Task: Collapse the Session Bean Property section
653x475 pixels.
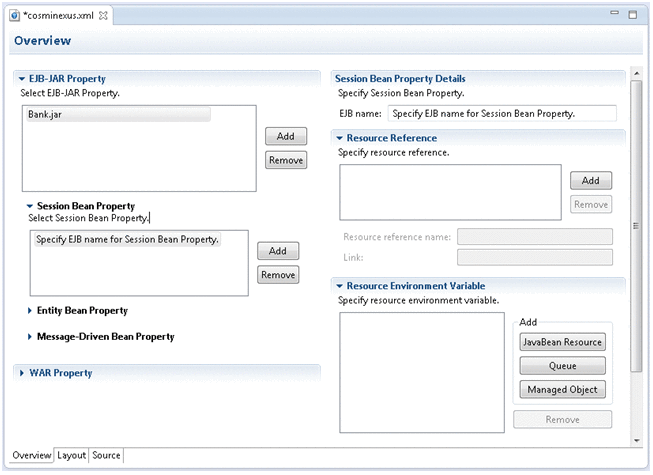Action: 30,206
